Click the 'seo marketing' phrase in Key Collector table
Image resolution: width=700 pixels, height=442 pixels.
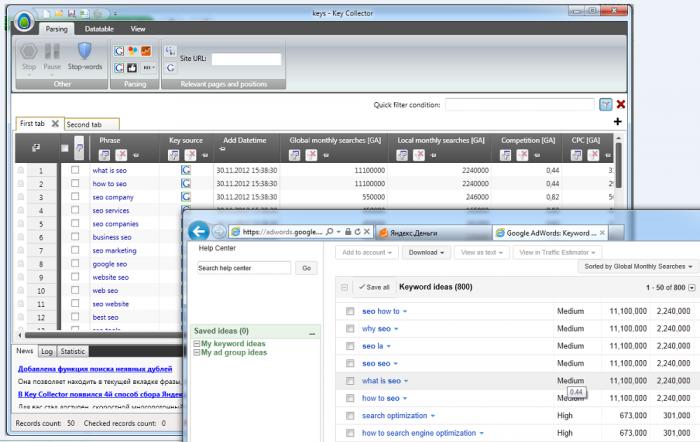(x=114, y=250)
